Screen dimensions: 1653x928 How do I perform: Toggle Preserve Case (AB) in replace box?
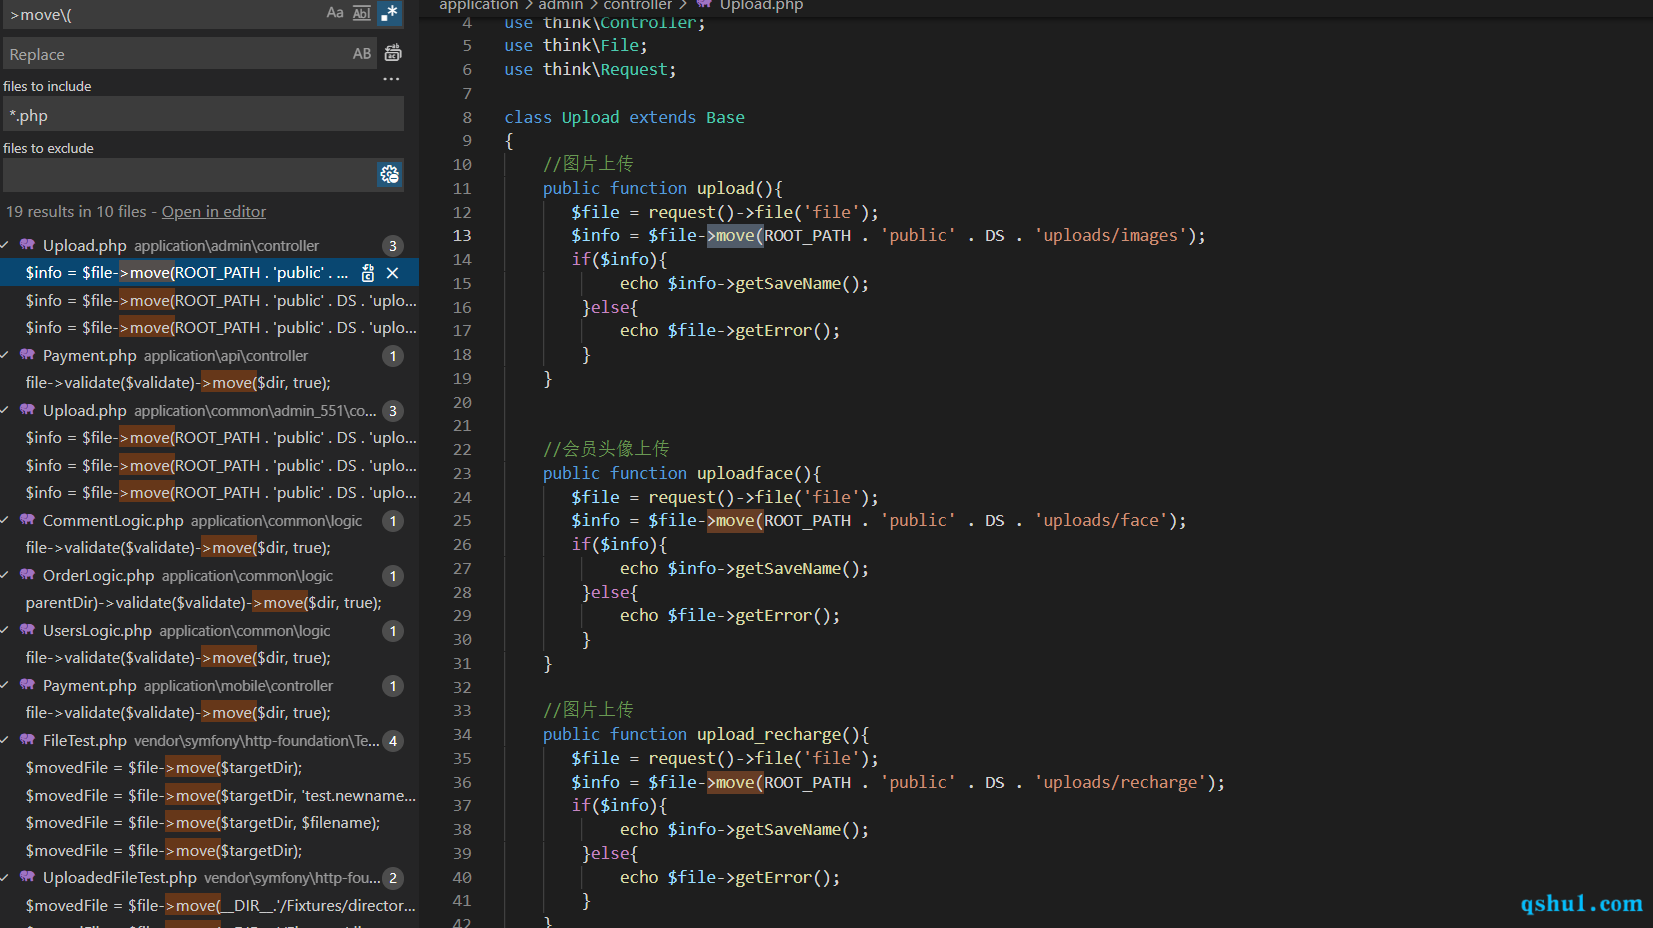(x=362, y=54)
